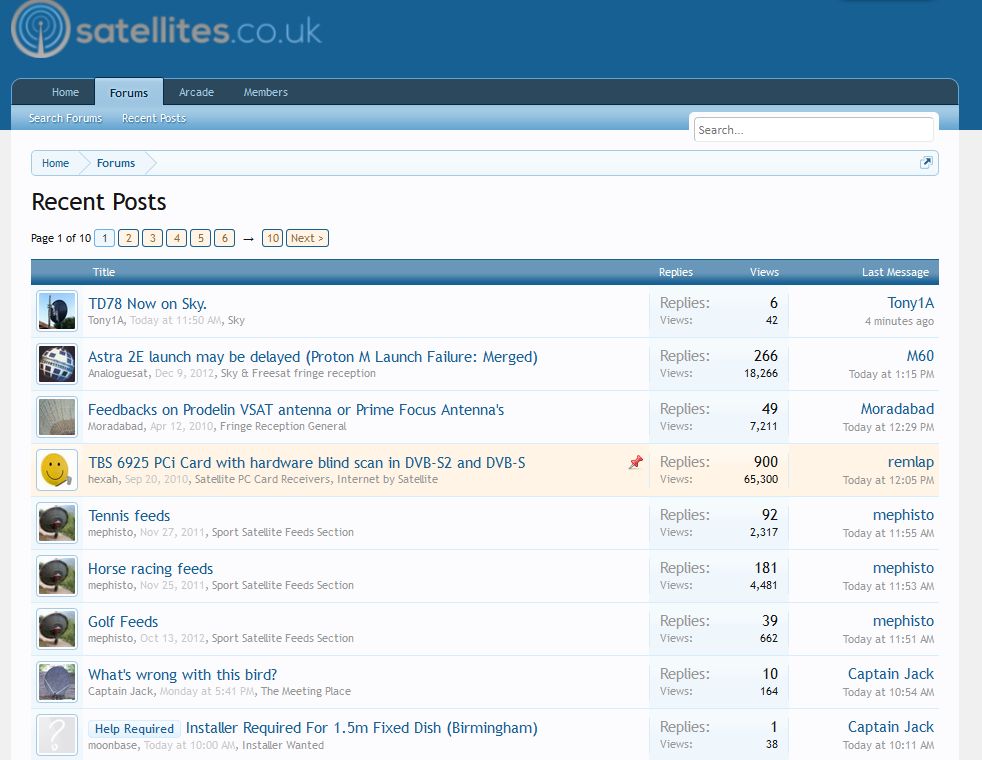Screen dimensions: 982x760
Task: Go to page 4 of results
Action: click(x=177, y=238)
